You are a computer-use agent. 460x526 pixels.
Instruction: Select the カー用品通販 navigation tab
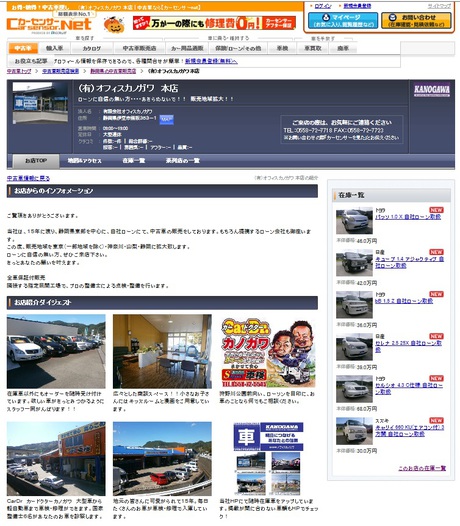187,48
